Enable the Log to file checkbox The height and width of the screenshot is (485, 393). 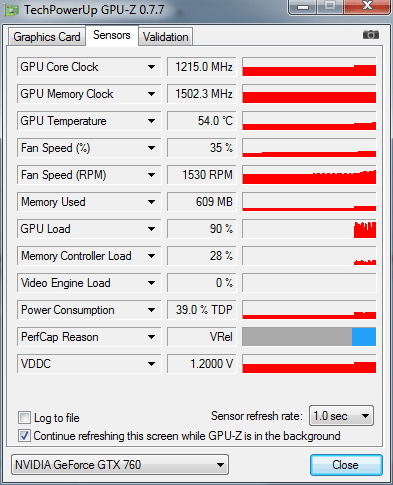[24, 418]
